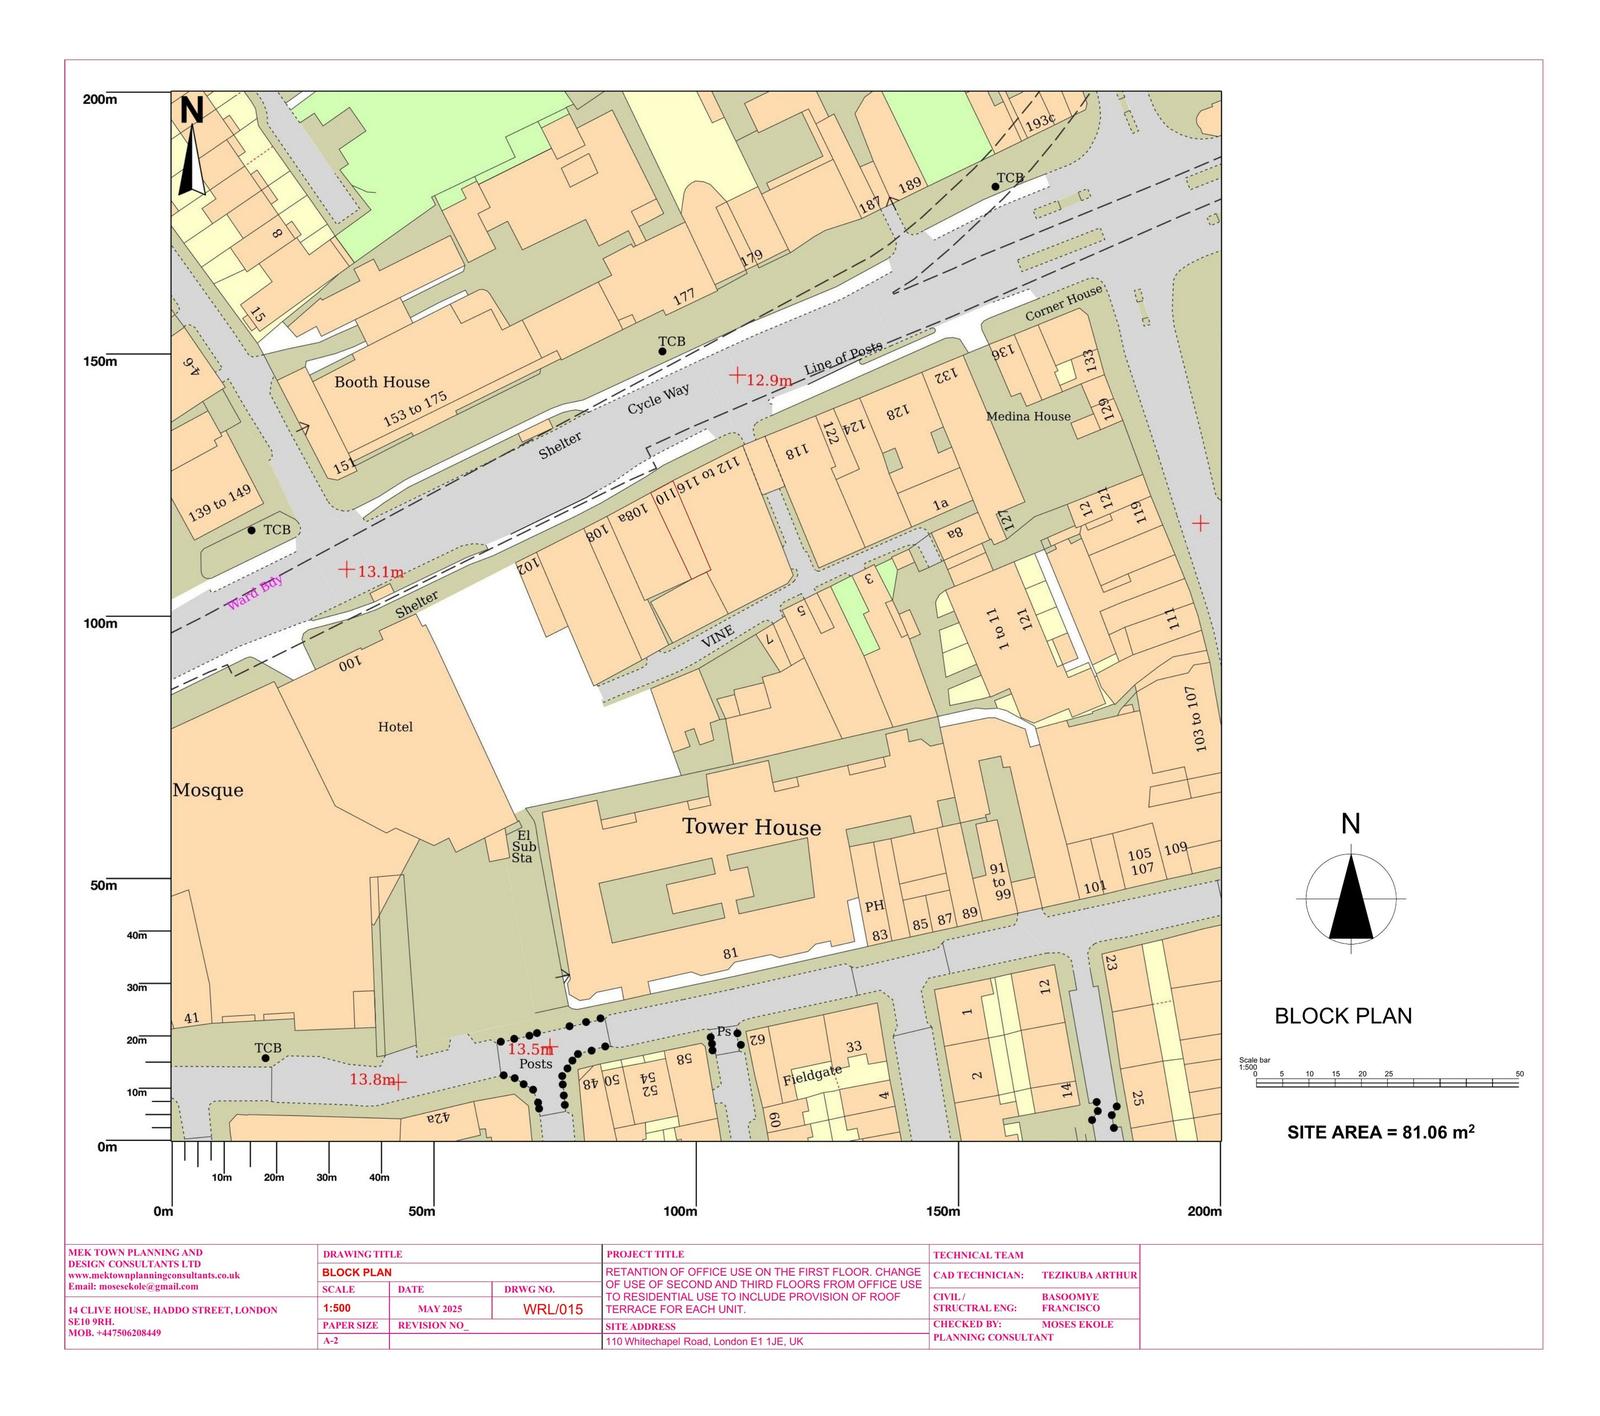Click the Medina House label
1600x1416 pixels.
pyautogui.click(x=1028, y=416)
